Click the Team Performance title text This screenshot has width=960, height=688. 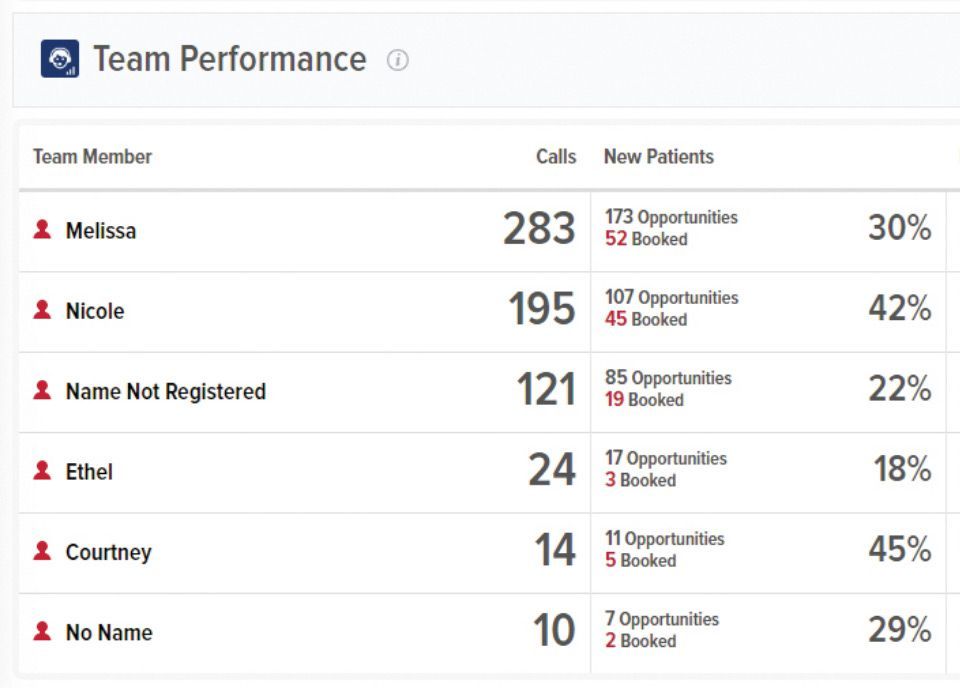pos(230,59)
